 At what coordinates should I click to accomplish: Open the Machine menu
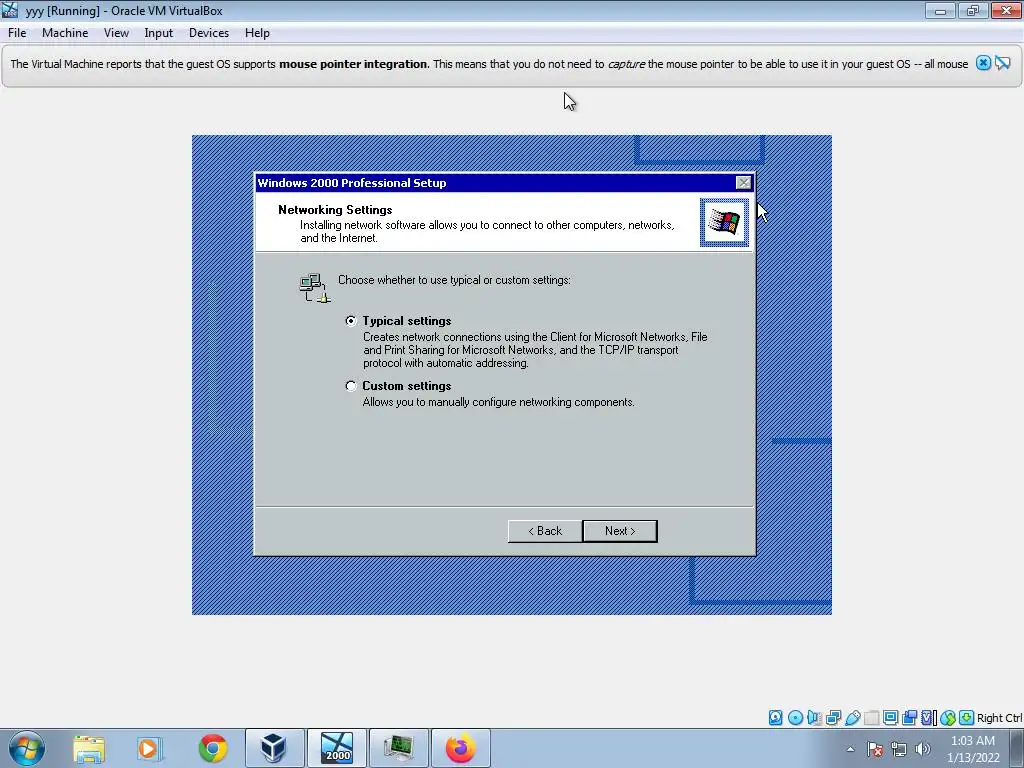tap(65, 33)
